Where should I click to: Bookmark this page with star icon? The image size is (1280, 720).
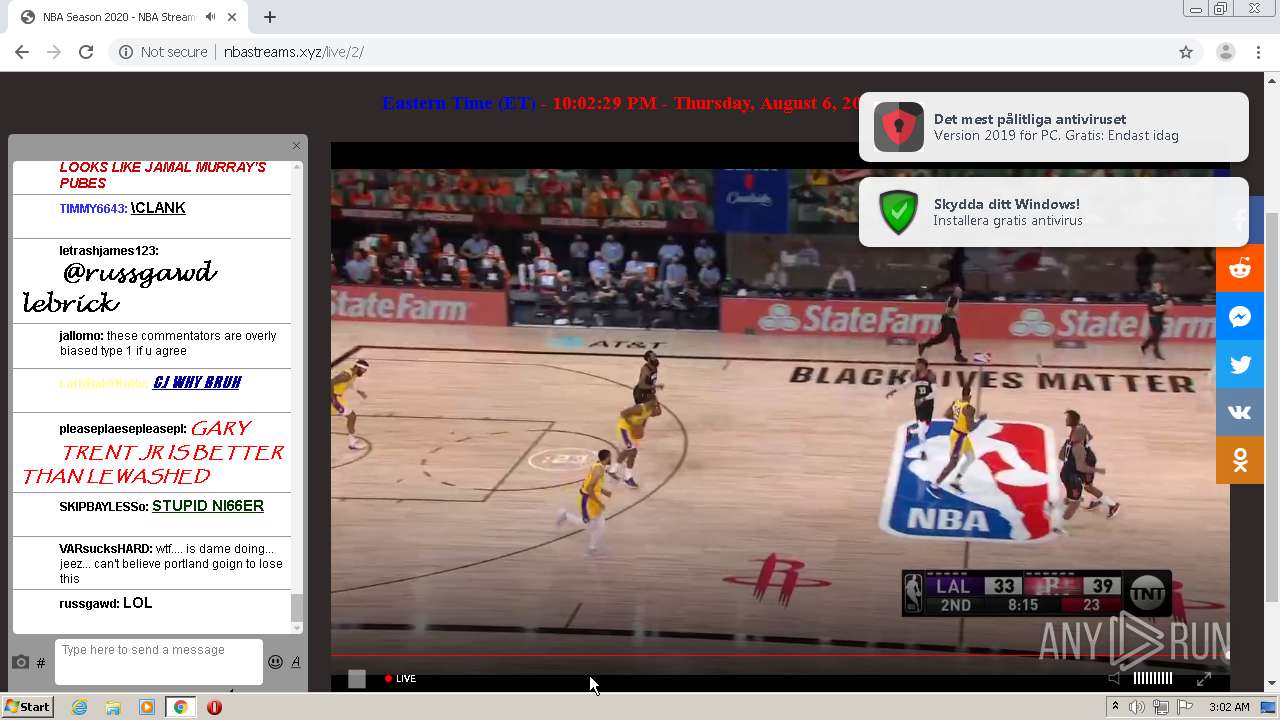[1186, 52]
